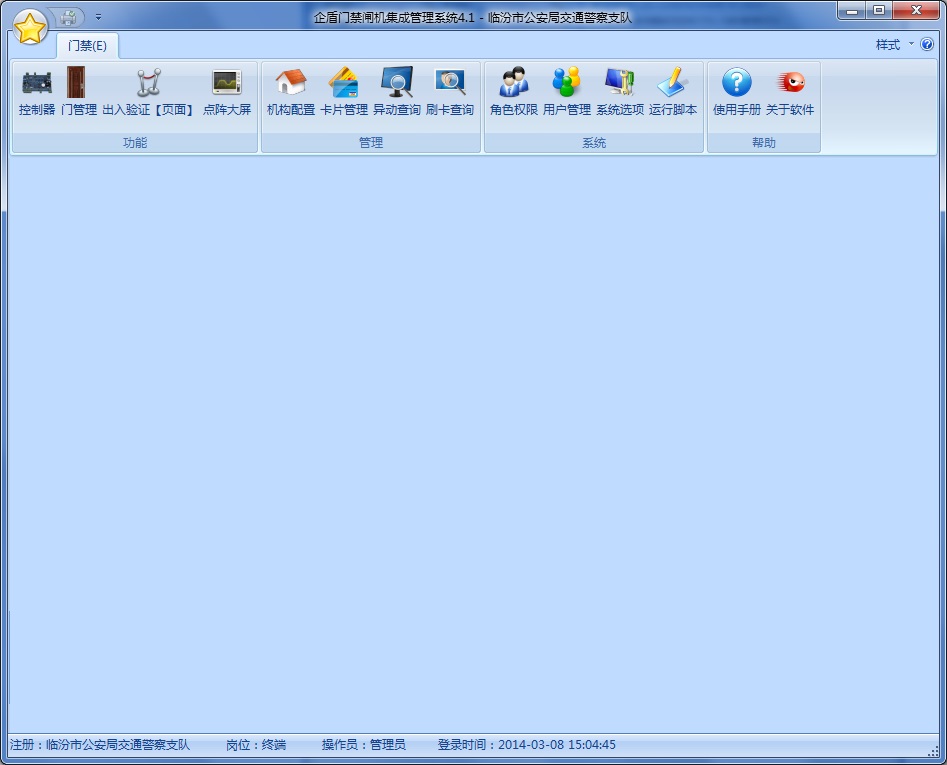Click the 岗位：终端 status entry
This screenshot has width=947, height=765.
coord(256,744)
